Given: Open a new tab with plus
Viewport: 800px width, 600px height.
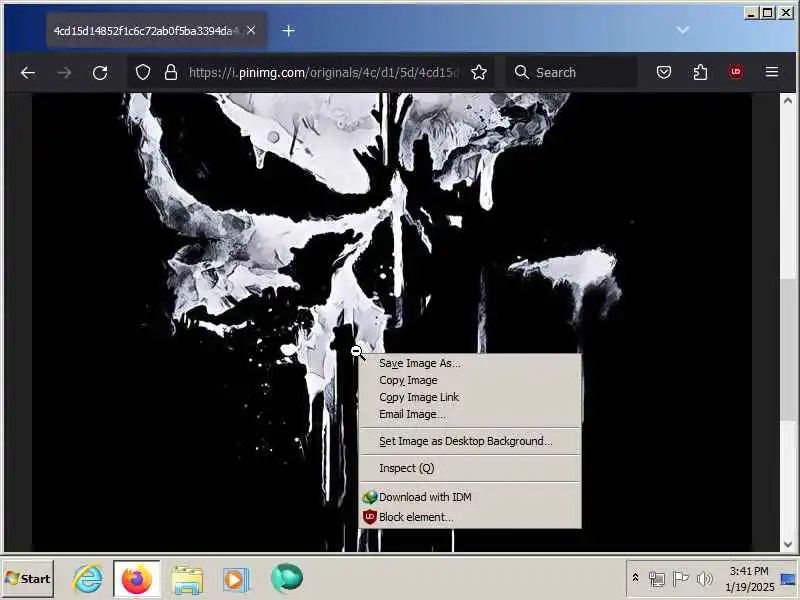Looking at the screenshot, I should (x=288, y=31).
